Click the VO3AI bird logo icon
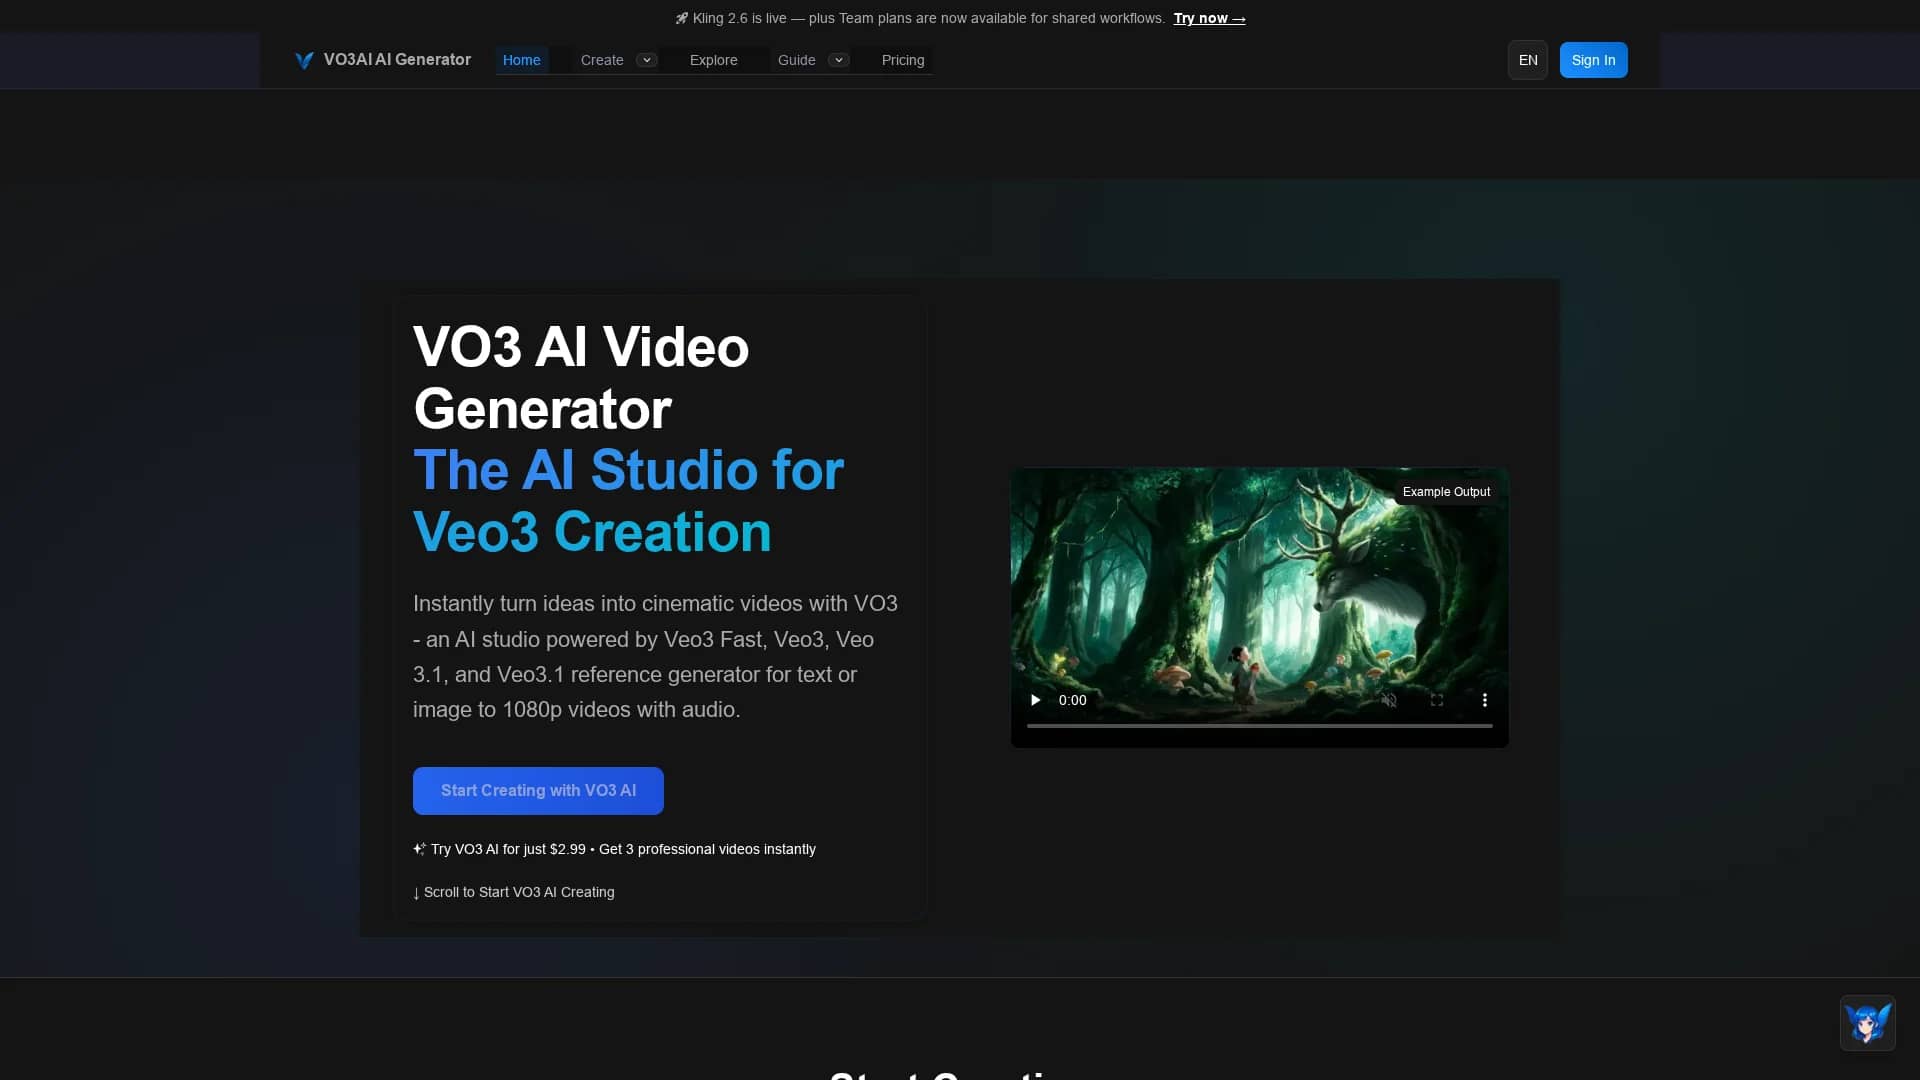 coord(304,60)
